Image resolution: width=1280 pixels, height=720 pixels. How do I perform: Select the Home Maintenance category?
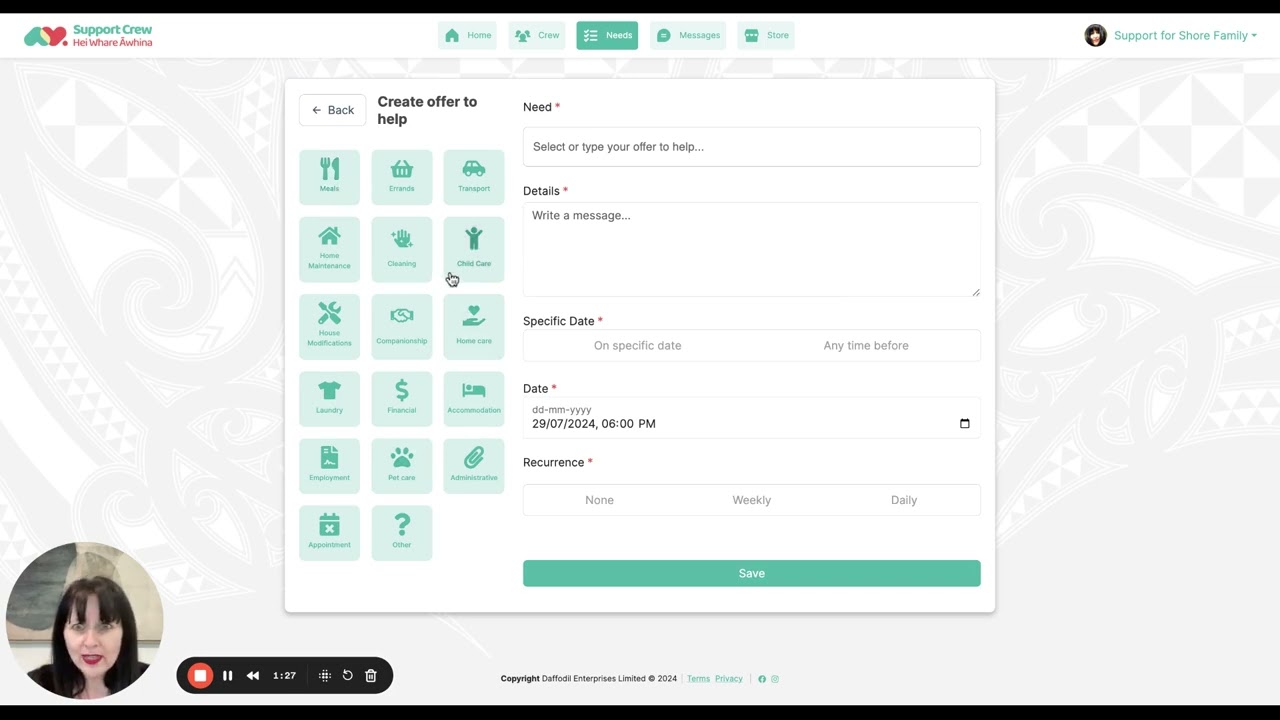click(x=329, y=249)
